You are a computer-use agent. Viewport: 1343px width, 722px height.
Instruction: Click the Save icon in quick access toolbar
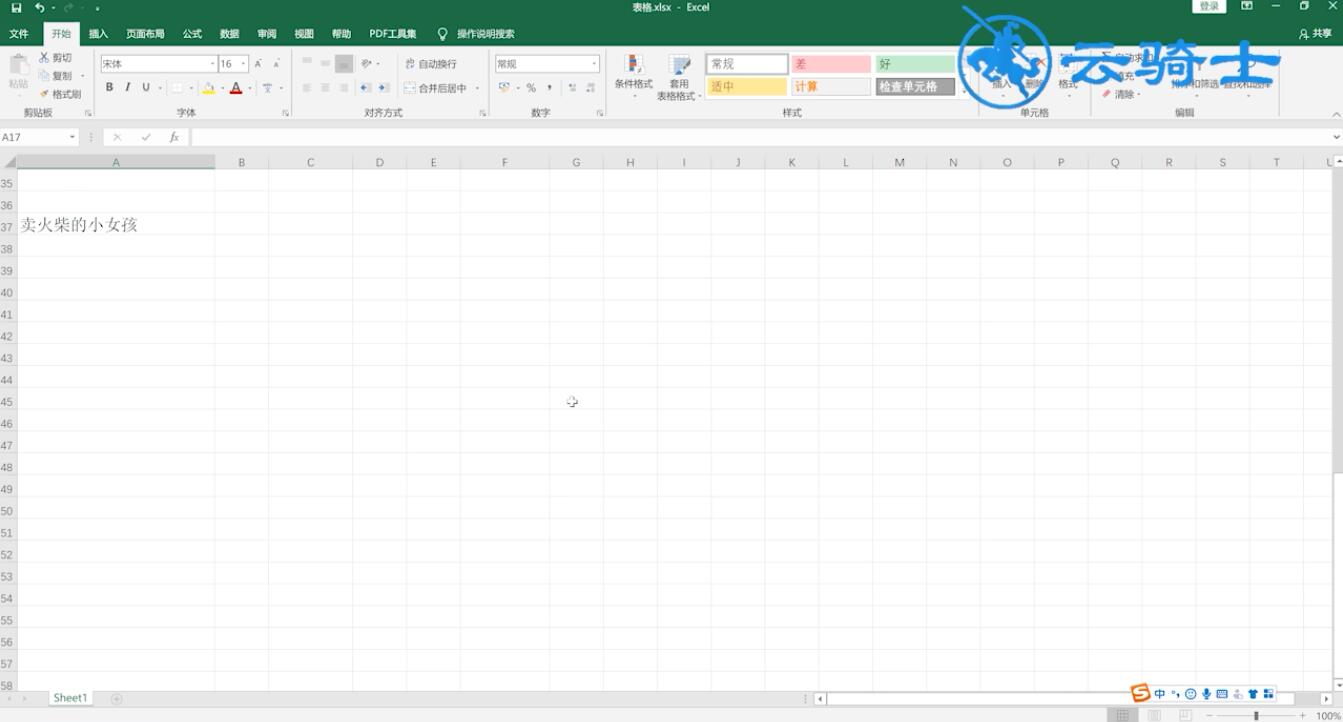pyautogui.click(x=16, y=7)
